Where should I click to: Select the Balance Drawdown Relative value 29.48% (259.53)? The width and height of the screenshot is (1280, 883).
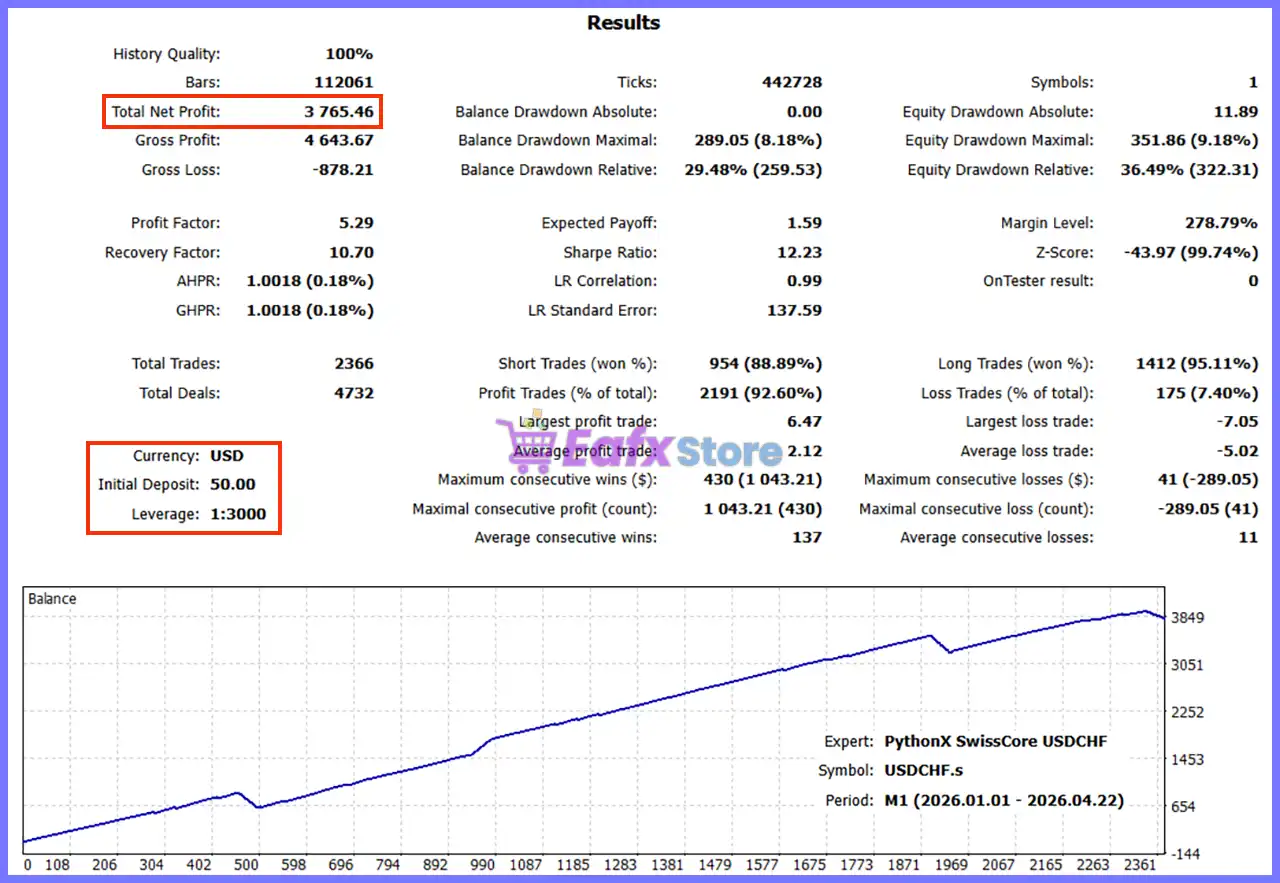click(753, 170)
